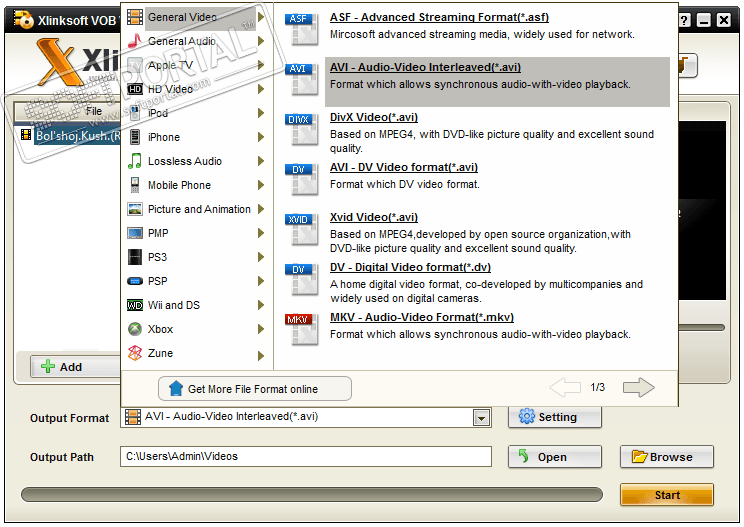Click the help question mark in title bar
The image size is (744, 527).
pos(683,20)
